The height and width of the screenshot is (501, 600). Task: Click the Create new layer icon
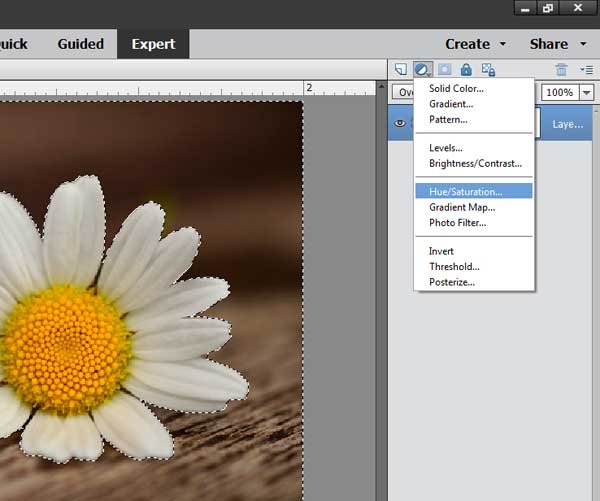click(401, 70)
